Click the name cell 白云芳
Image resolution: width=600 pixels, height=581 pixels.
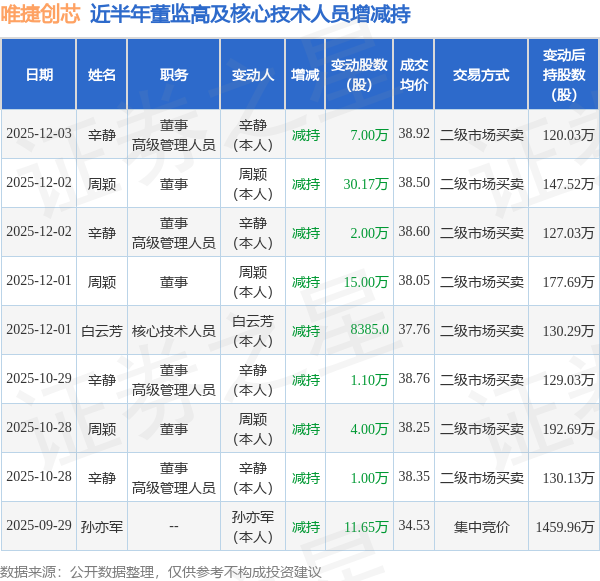click(x=102, y=331)
